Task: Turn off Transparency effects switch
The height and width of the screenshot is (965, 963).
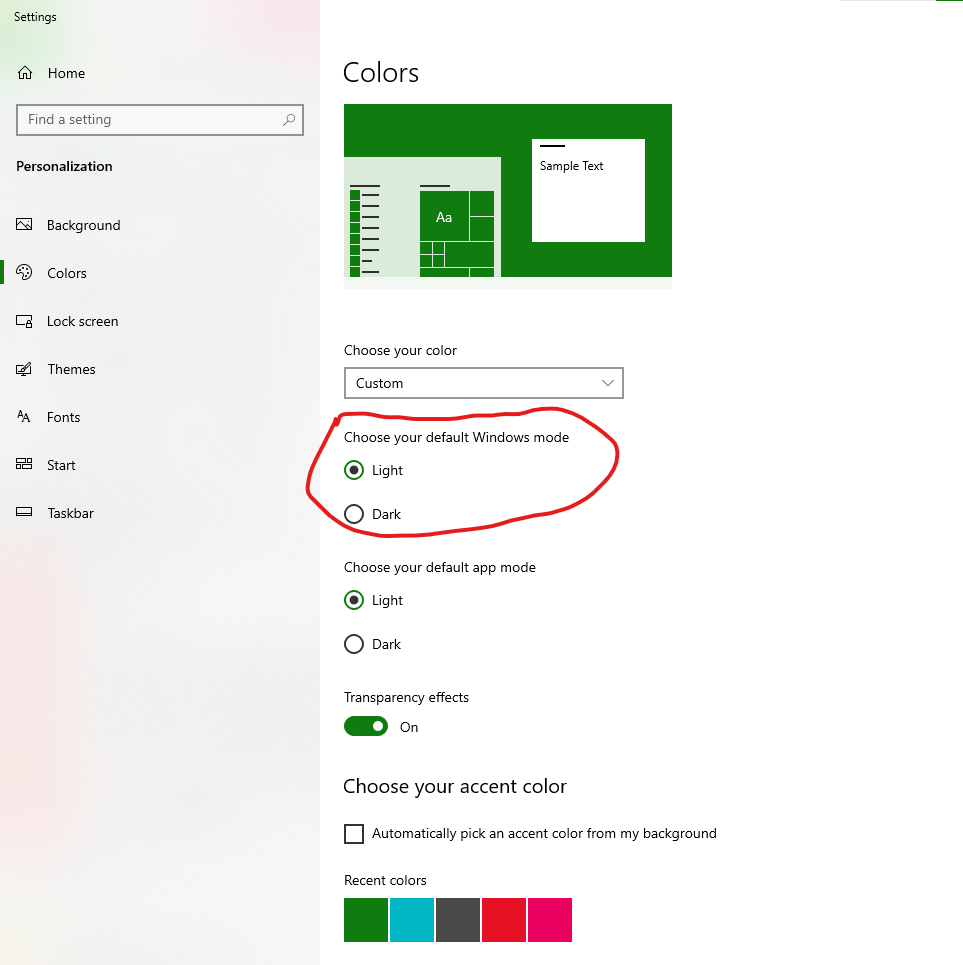Action: tap(366, 726)
